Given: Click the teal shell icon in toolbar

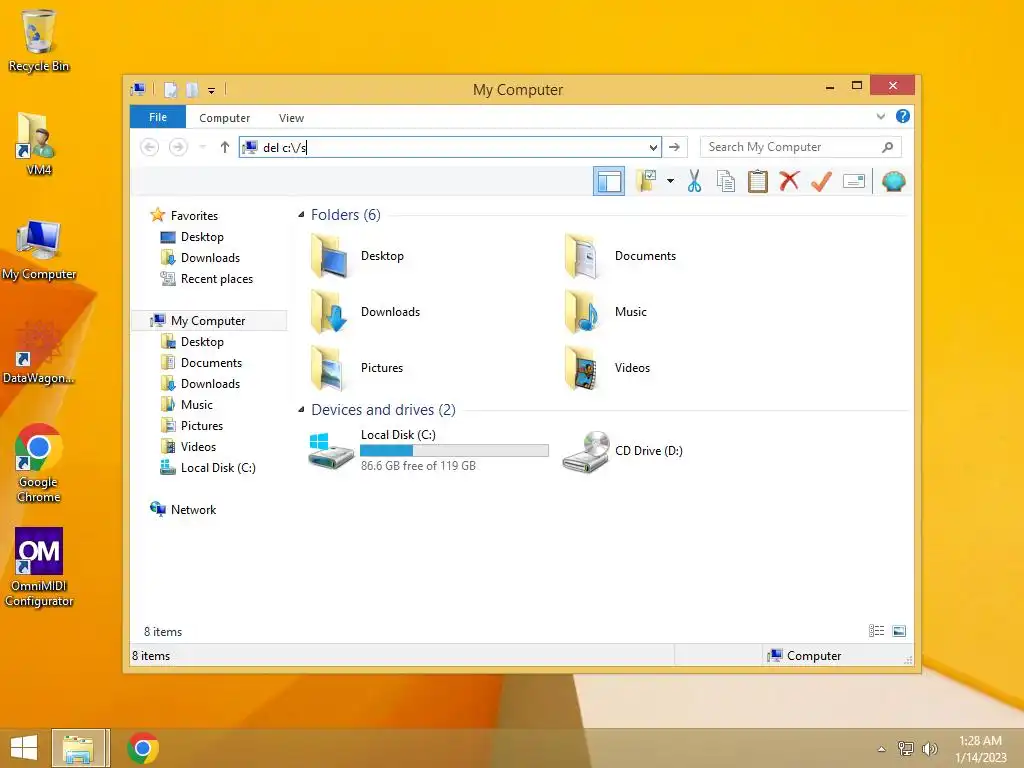Looking at the screenshot, I should (x=893, y=182).
